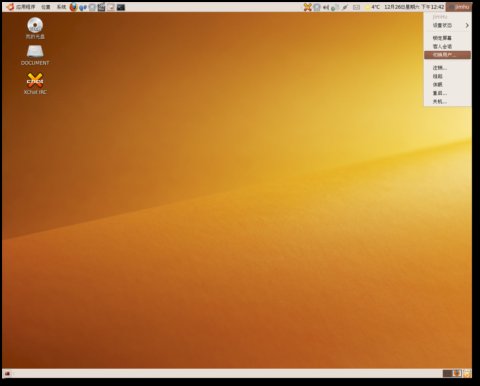Screen dimensions: 480x386
Task: Launch the terminal from the top panel
Action: click(x=121, y=7)
